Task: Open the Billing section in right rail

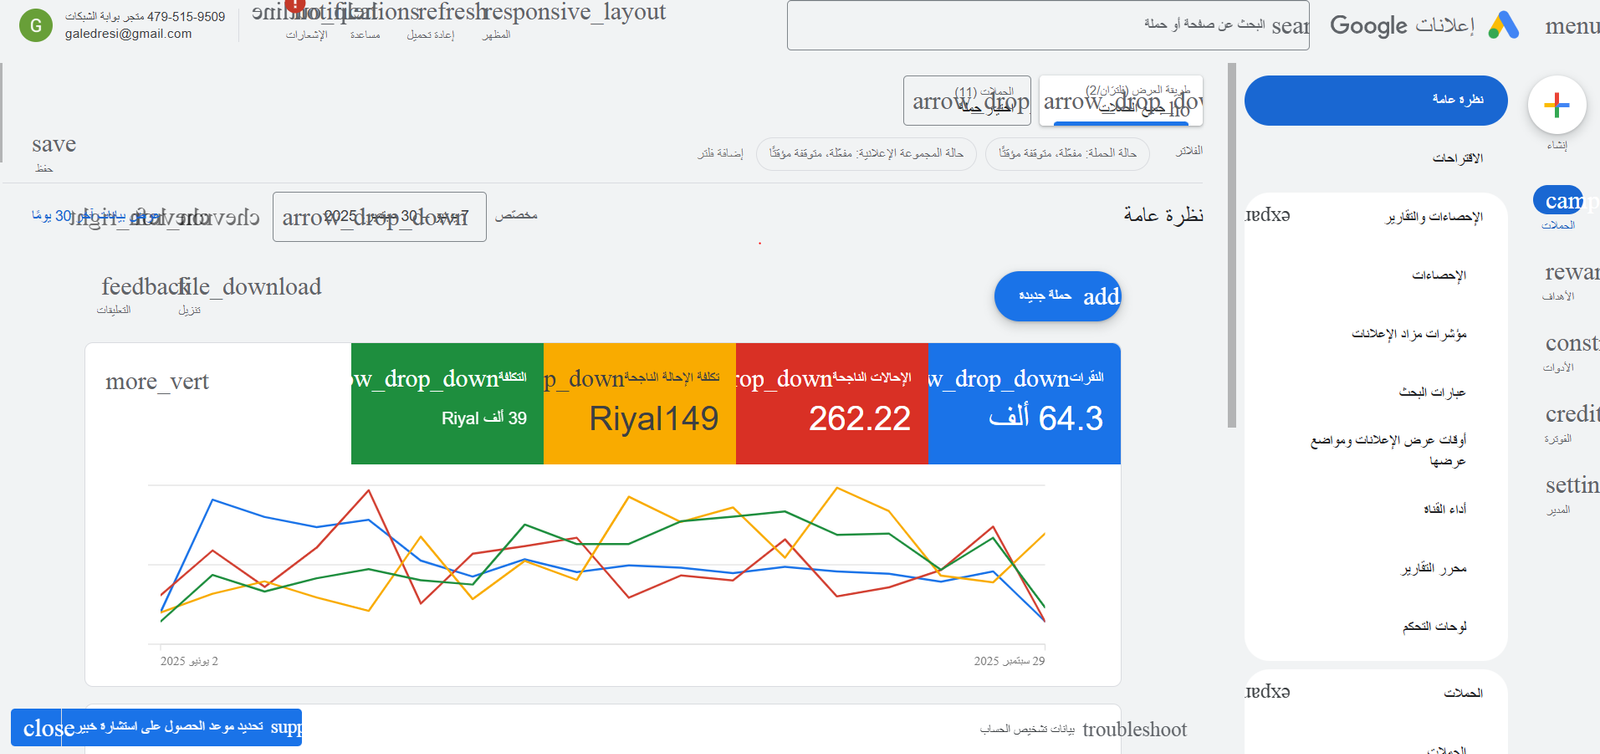Action: click(x=1568, y=416)
